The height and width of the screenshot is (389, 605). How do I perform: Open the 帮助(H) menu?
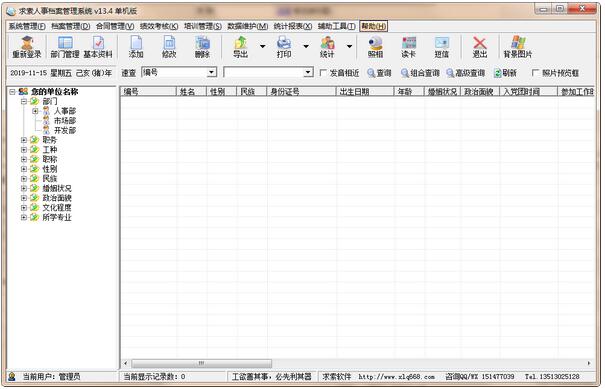coord(373,26)
